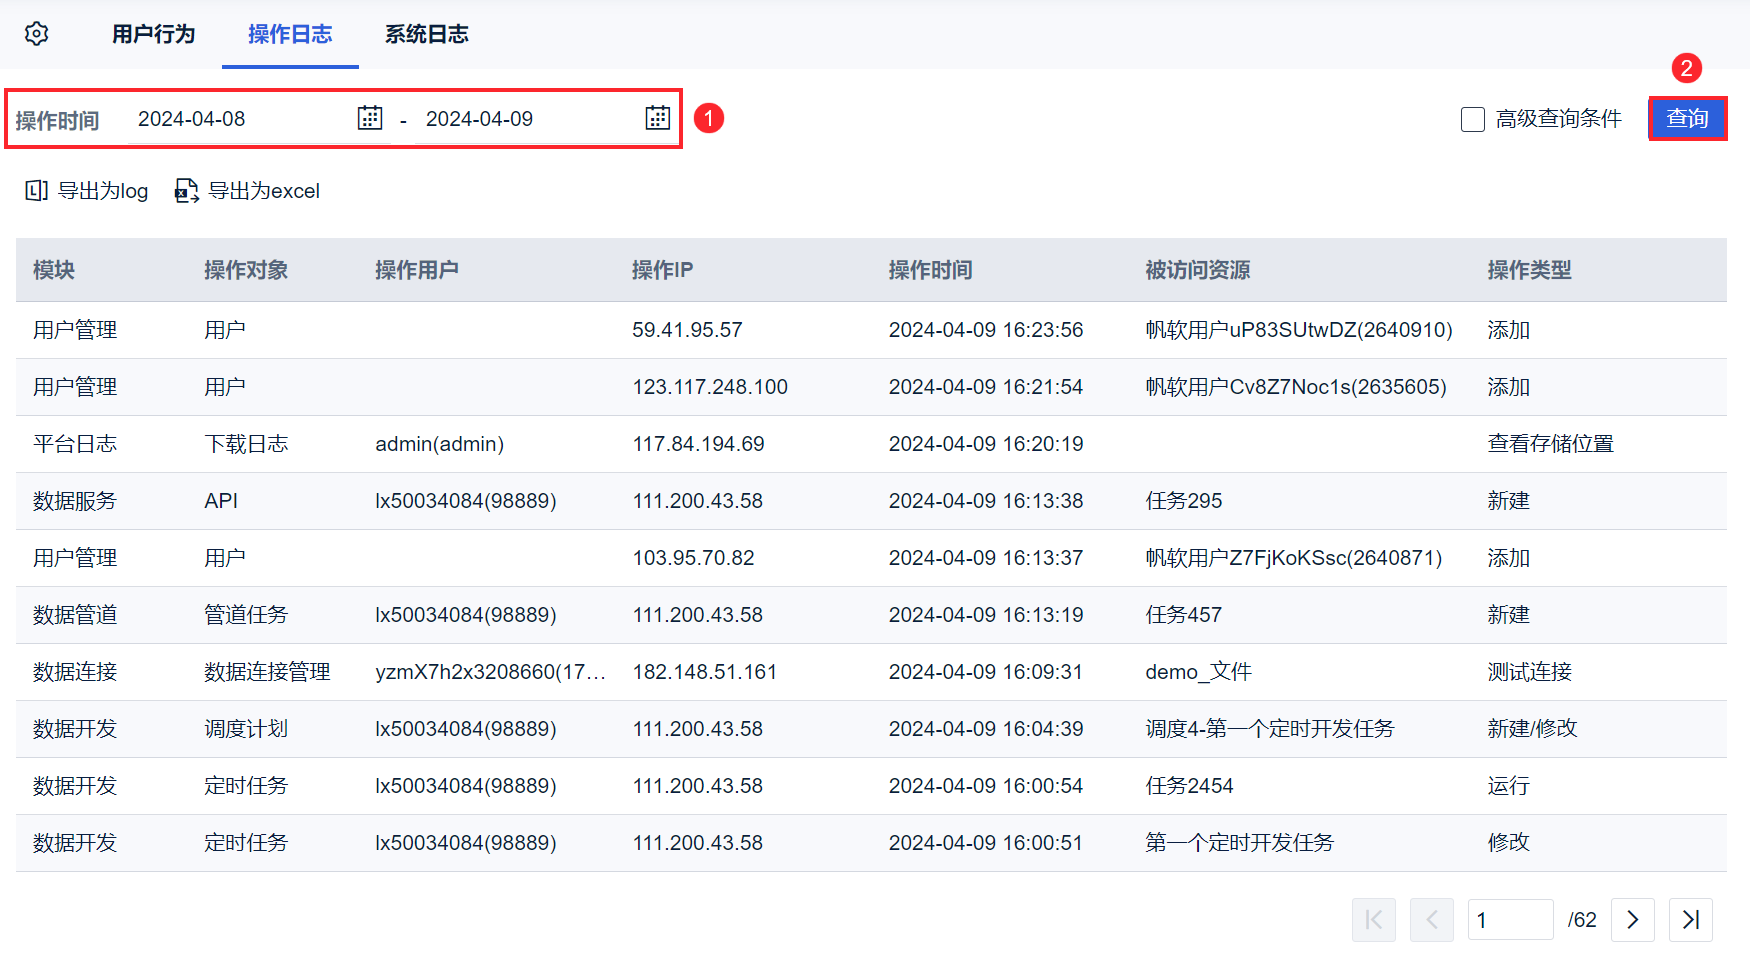Select the 操作日志 tab
The image size is (1750, 954).
tap(290, 34)
